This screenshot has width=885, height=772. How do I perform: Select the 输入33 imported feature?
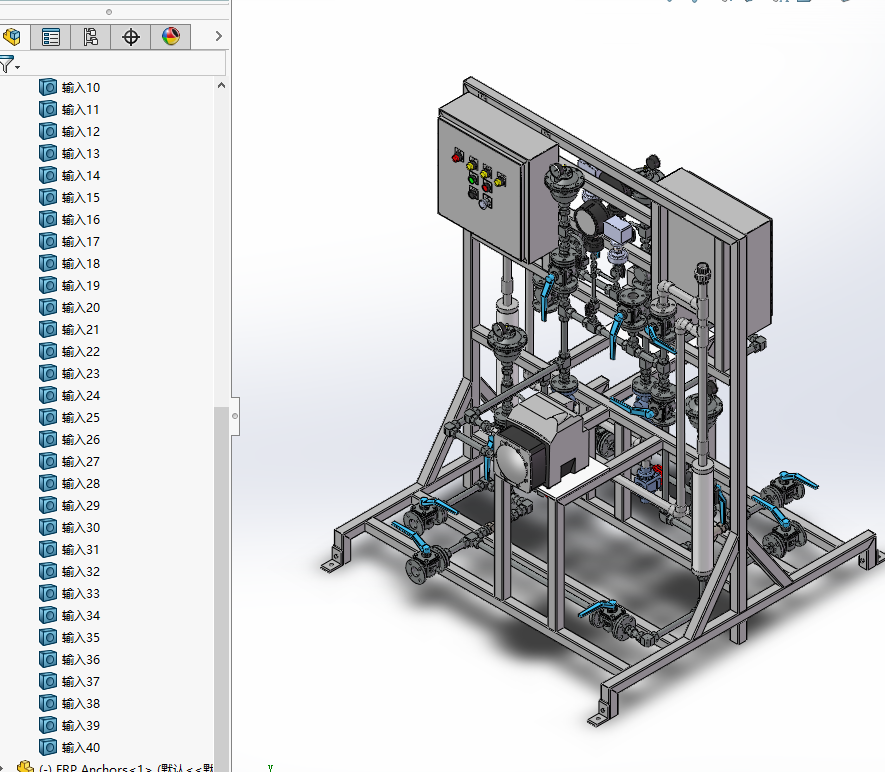80,593
